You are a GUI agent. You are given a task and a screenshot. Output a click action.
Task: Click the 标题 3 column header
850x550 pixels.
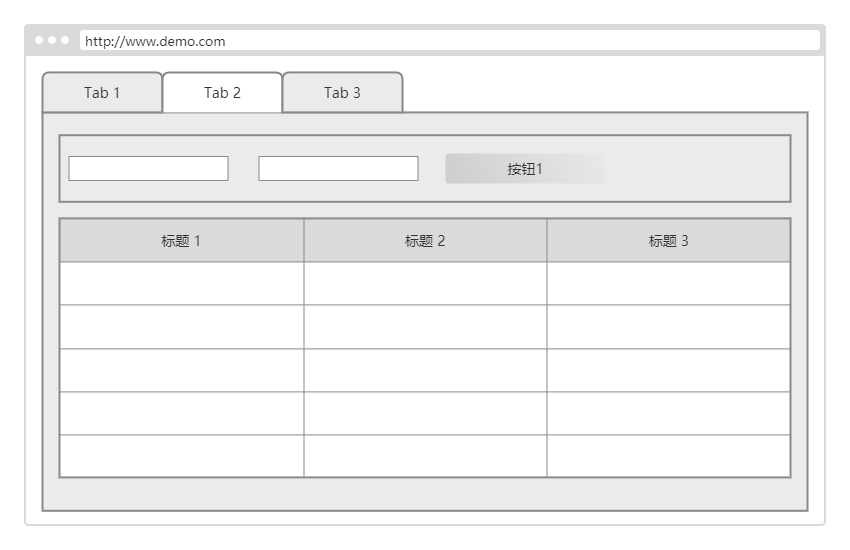(x=668, y=241)
